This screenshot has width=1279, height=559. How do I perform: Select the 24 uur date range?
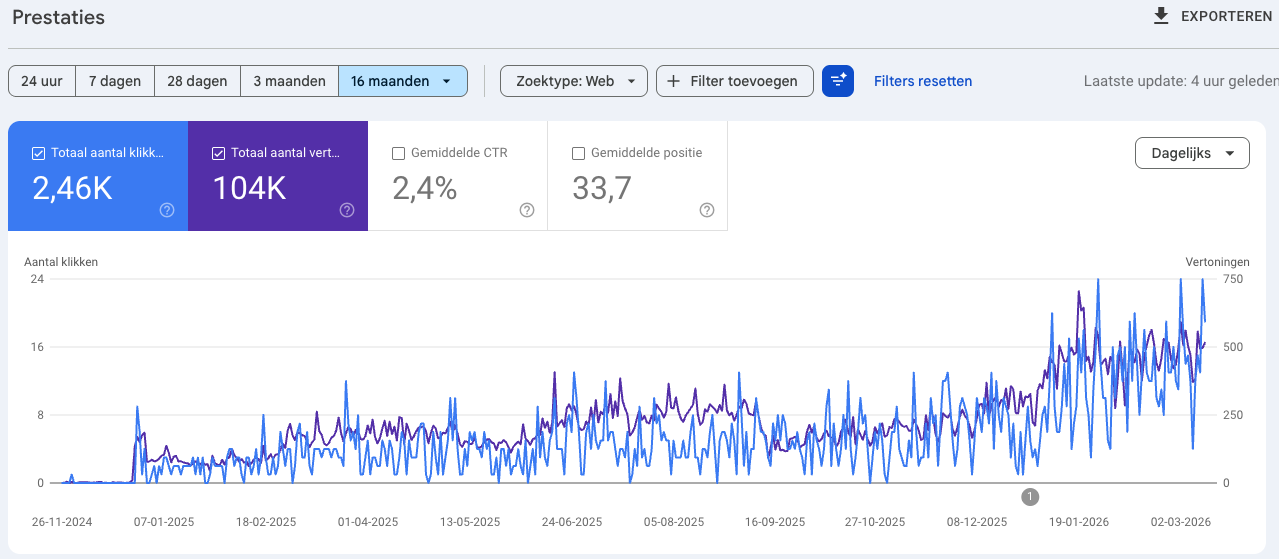[x=42, y=81]
